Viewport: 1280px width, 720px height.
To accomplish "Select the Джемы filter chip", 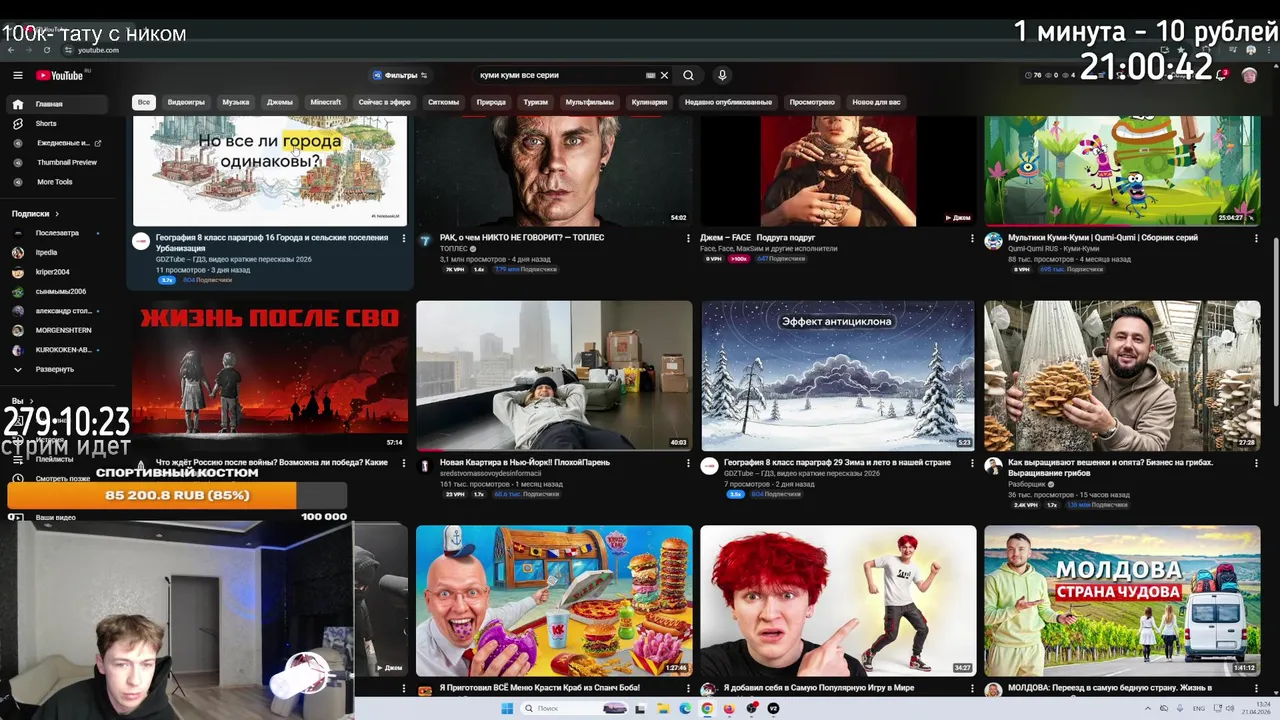I will pyautogui.click(x=280, y=102).
